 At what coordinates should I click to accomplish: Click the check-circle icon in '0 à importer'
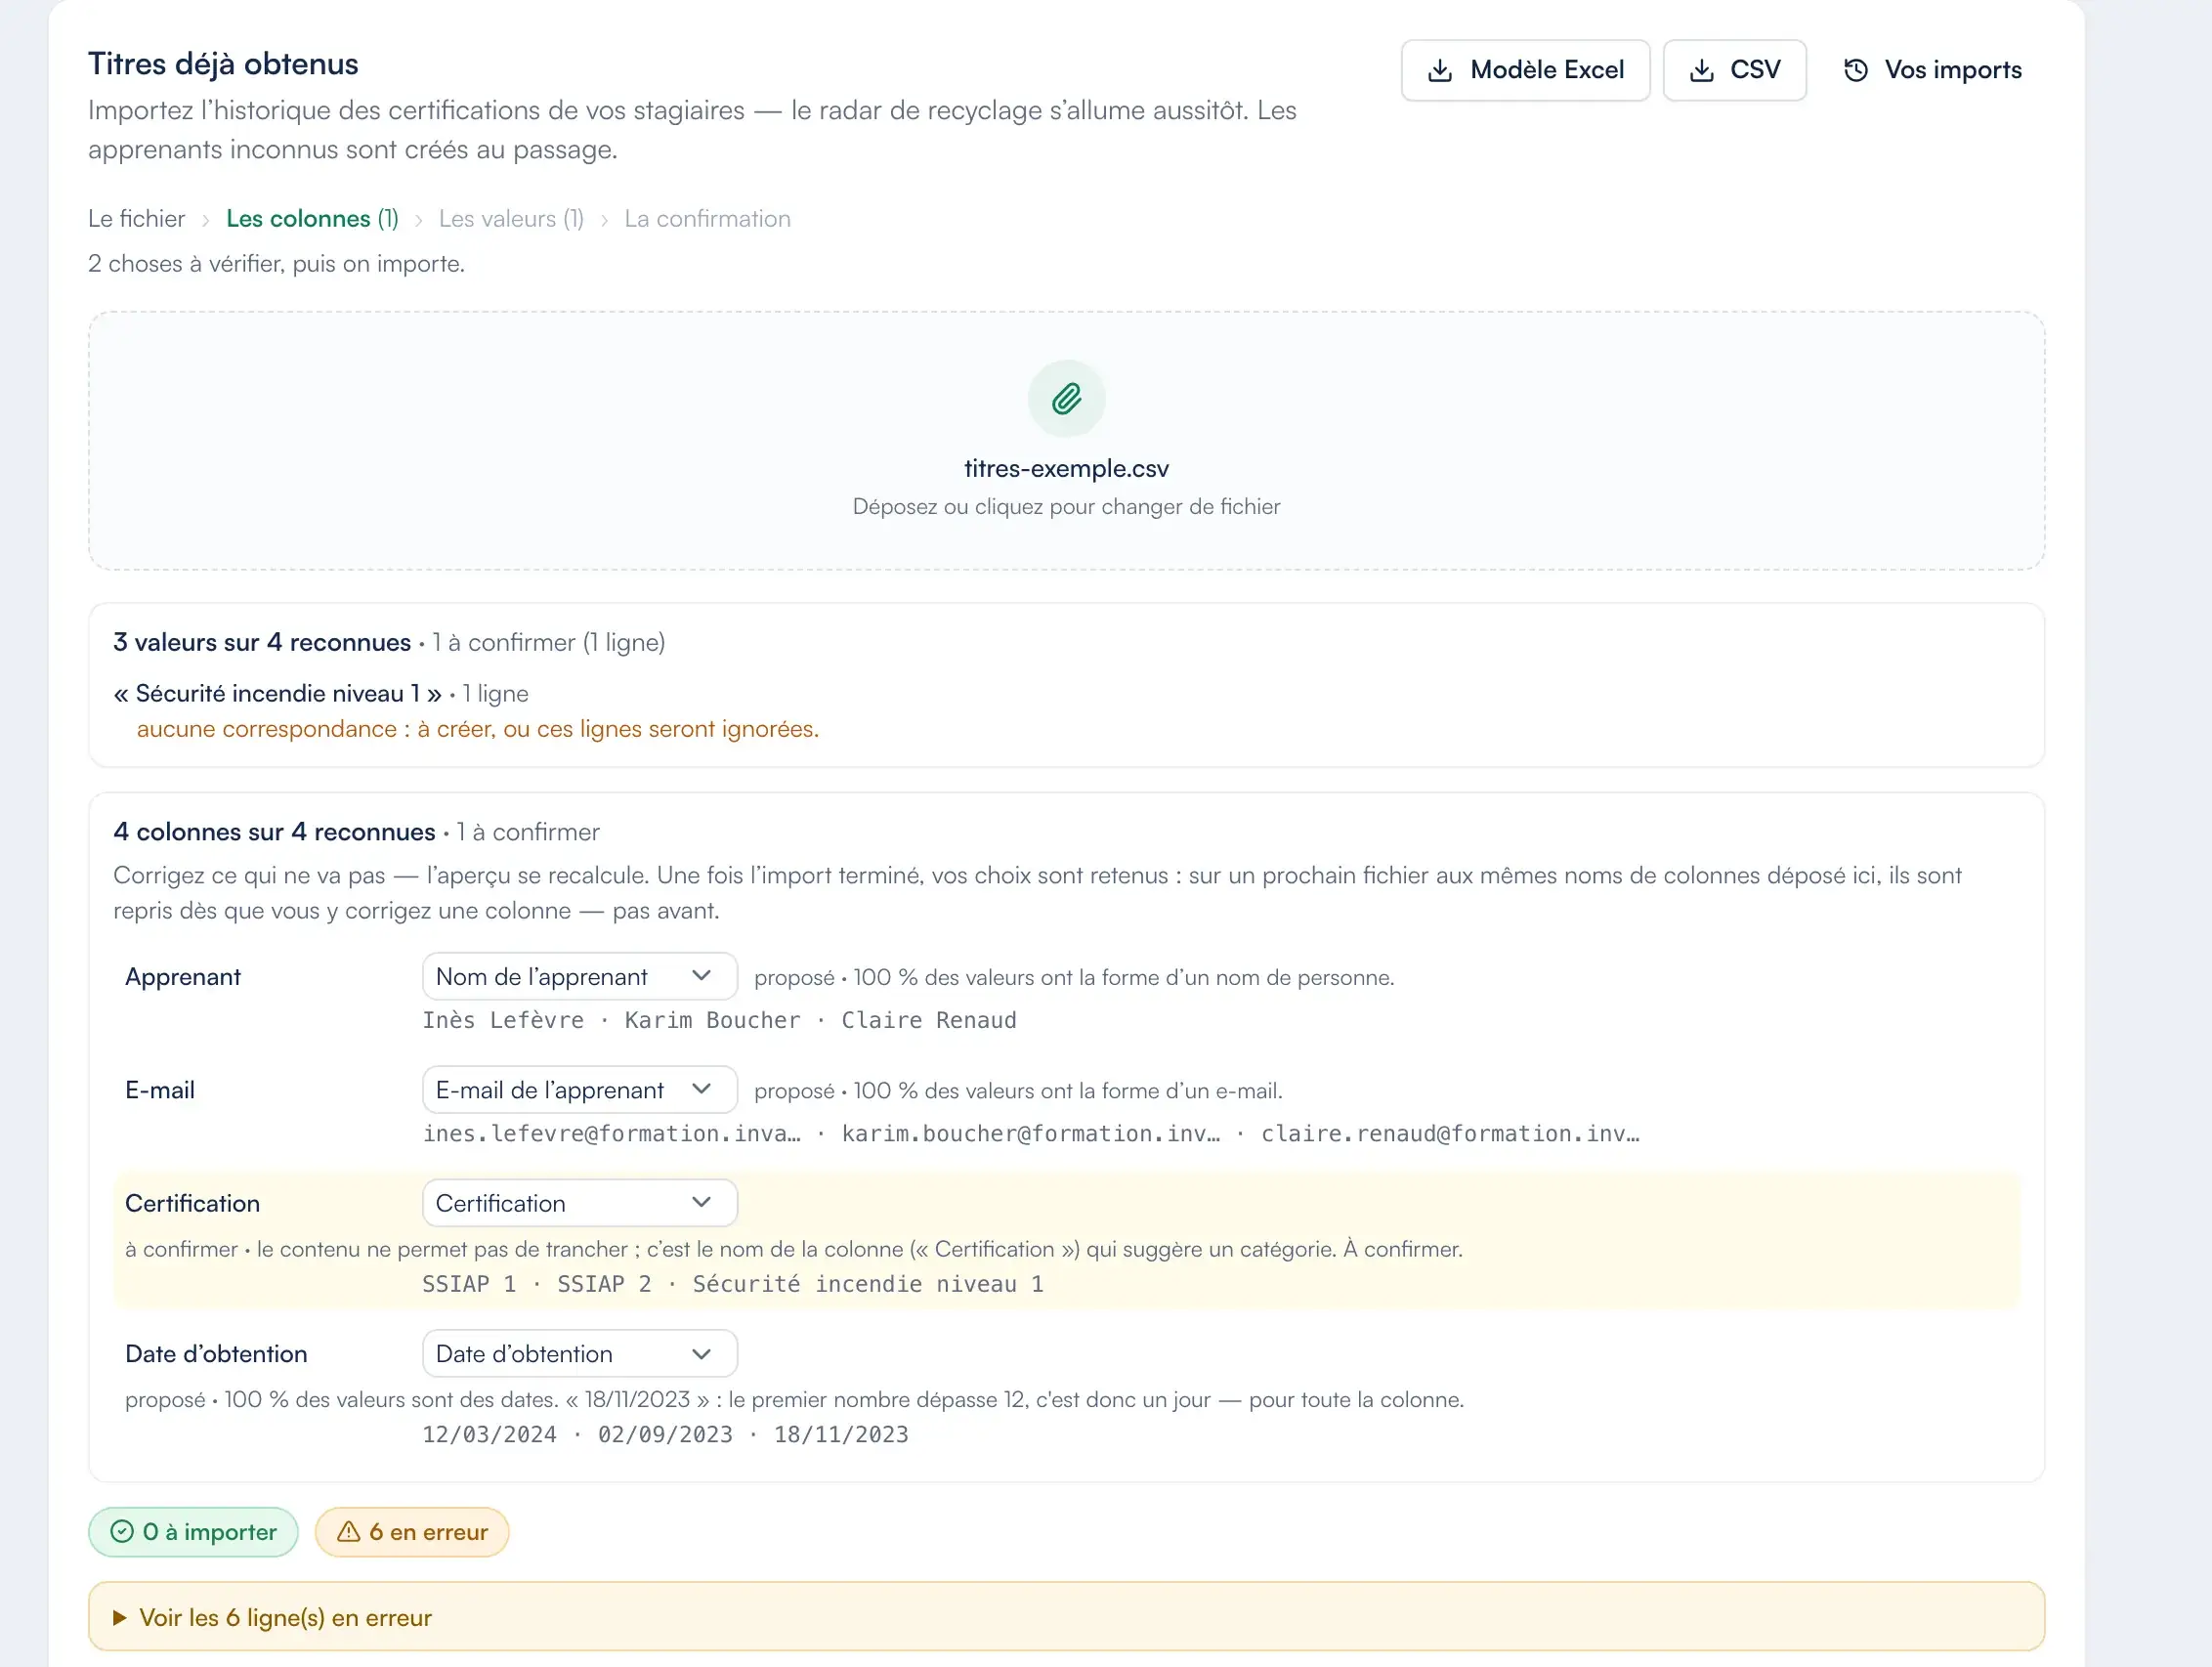(x=122, y=1532)
